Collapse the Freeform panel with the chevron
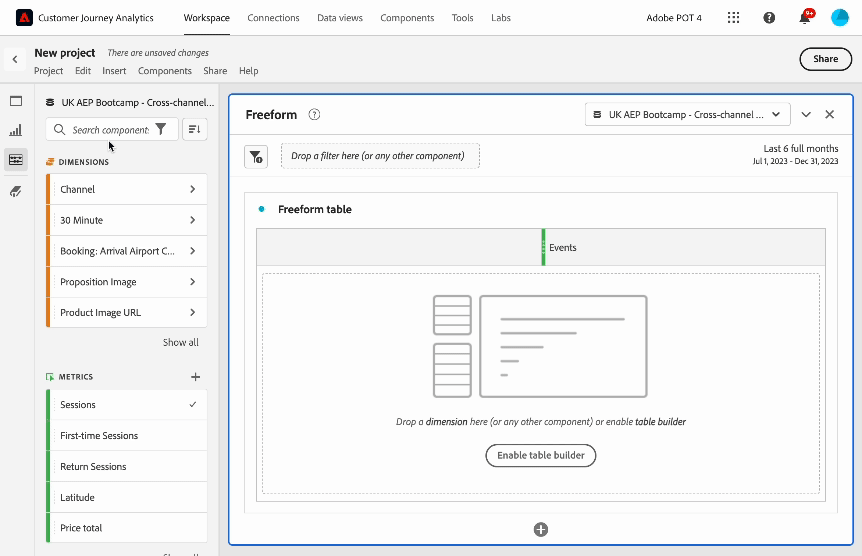Image resolution: width=862 pixels, height=556 pixels. click(806, 114)
